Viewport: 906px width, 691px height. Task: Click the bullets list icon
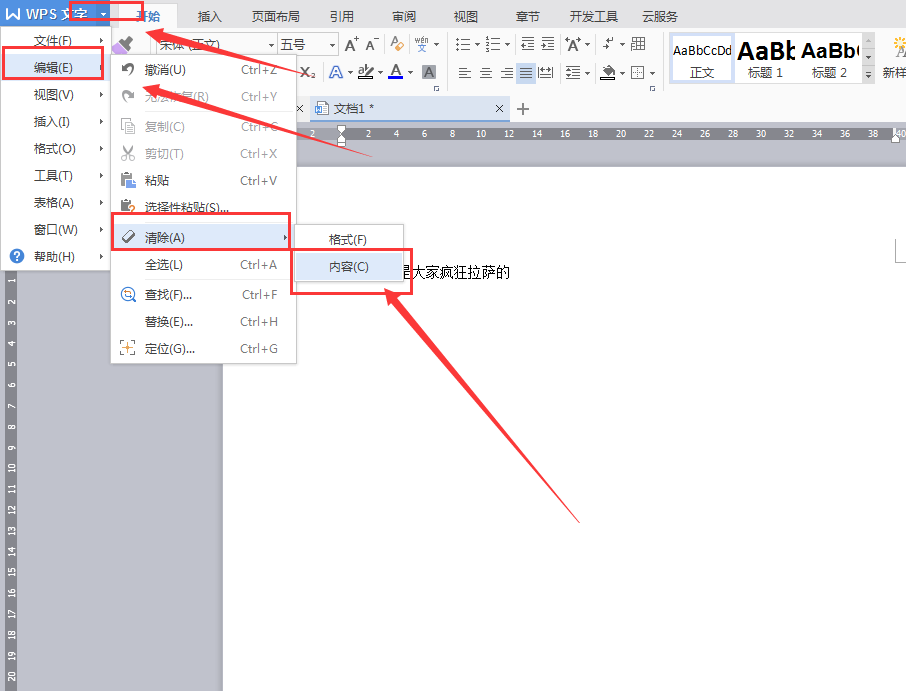[x=465, y=44]
